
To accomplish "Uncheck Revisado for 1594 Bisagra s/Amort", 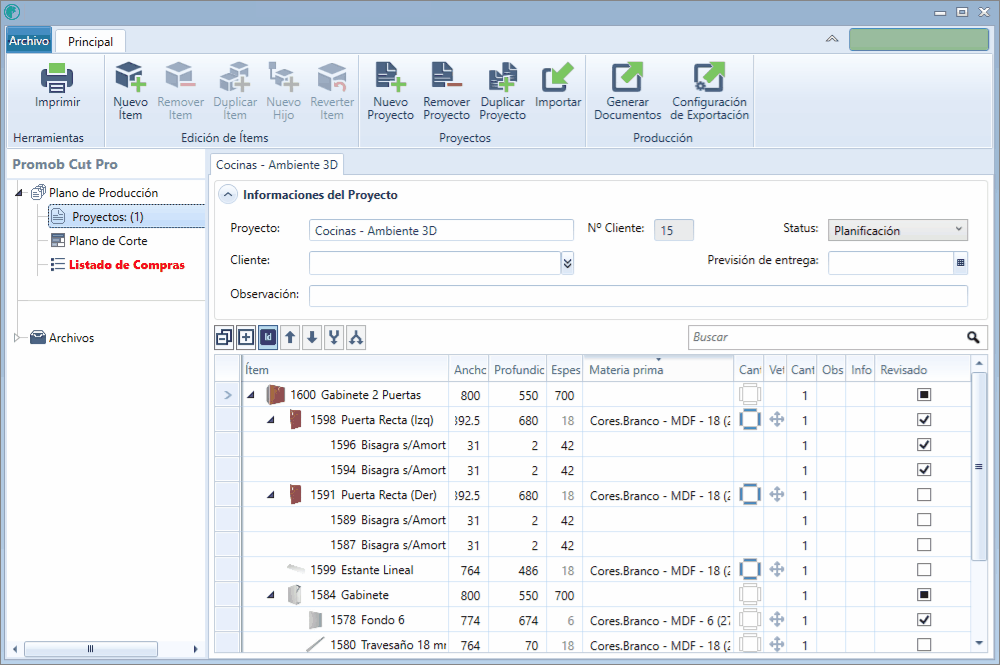I will 923,470.
